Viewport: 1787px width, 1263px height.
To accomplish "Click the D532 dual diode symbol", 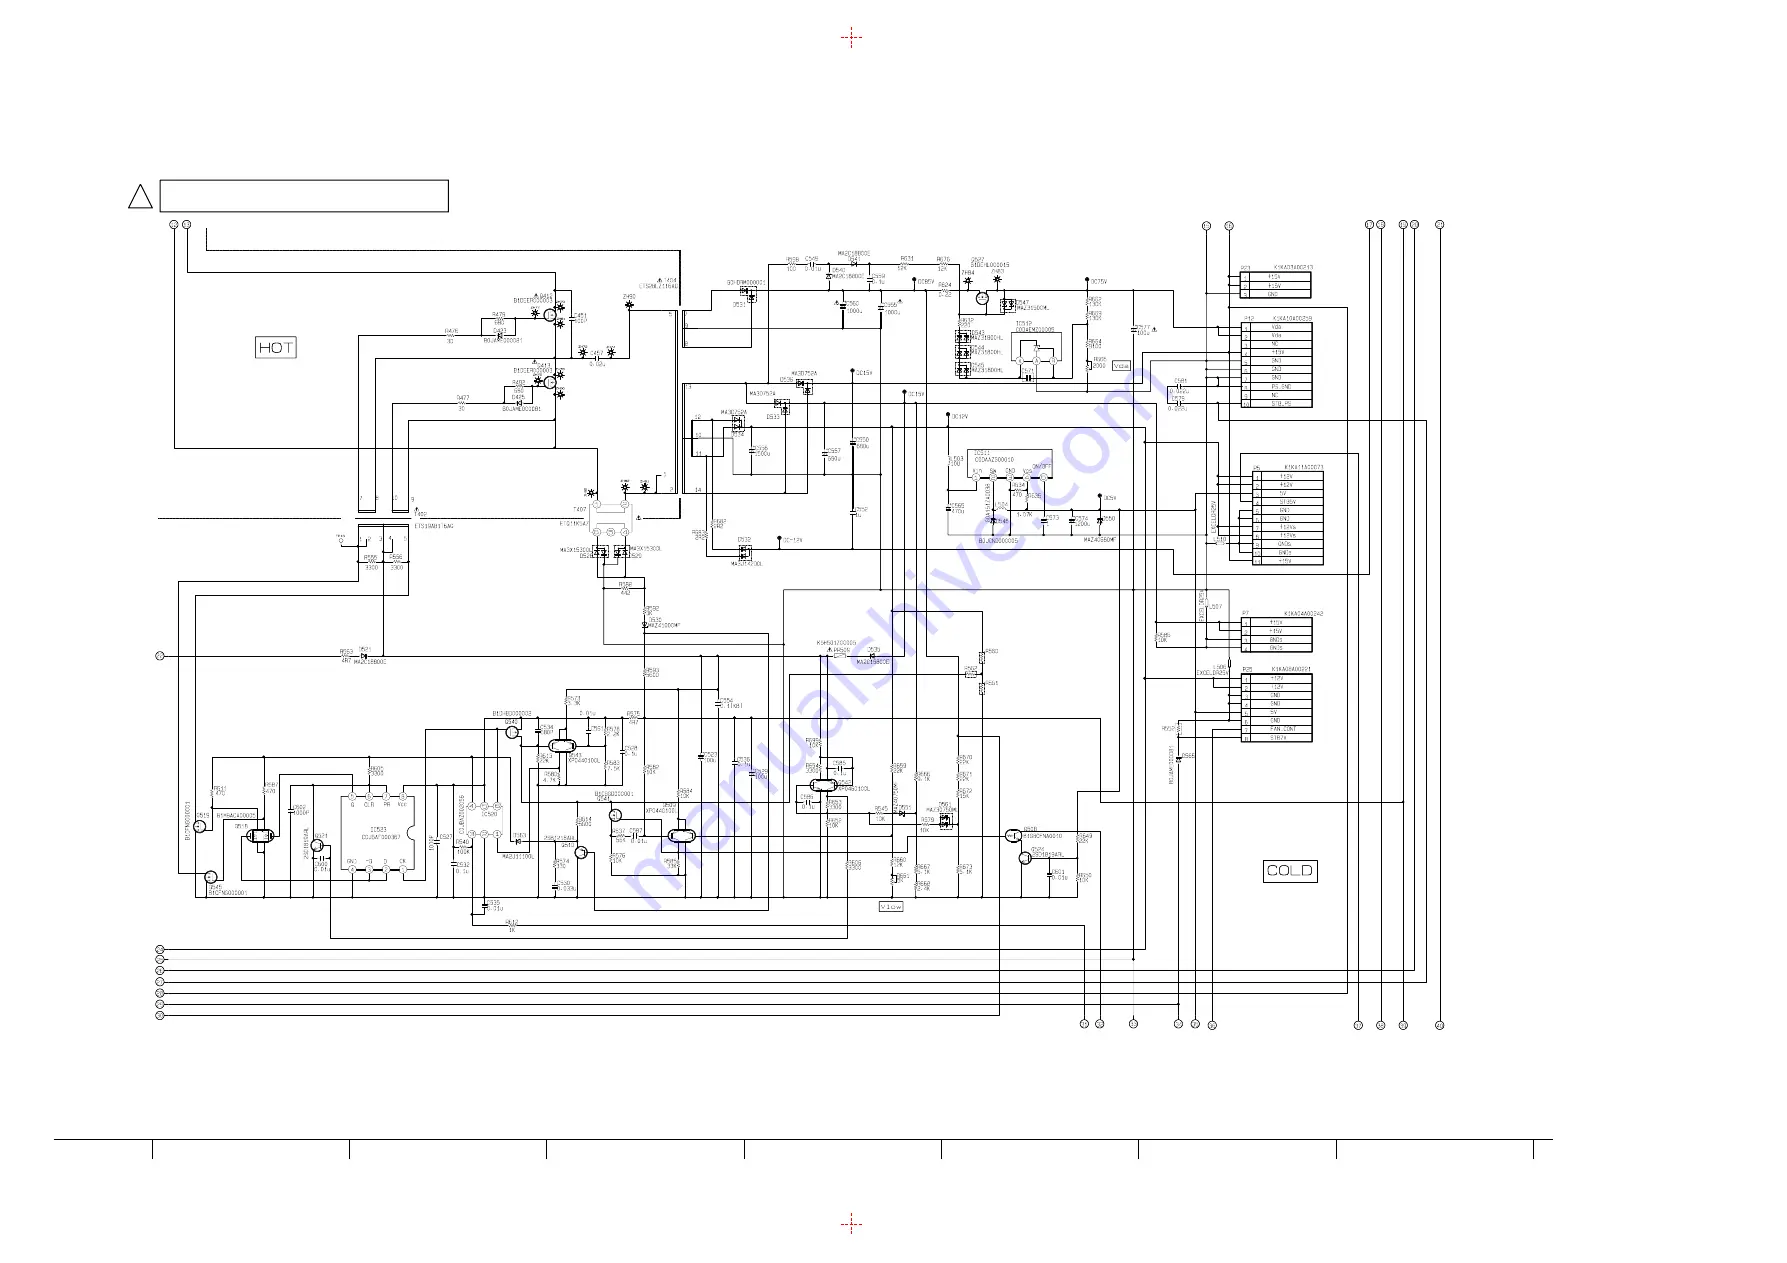I will coord(744,551).
